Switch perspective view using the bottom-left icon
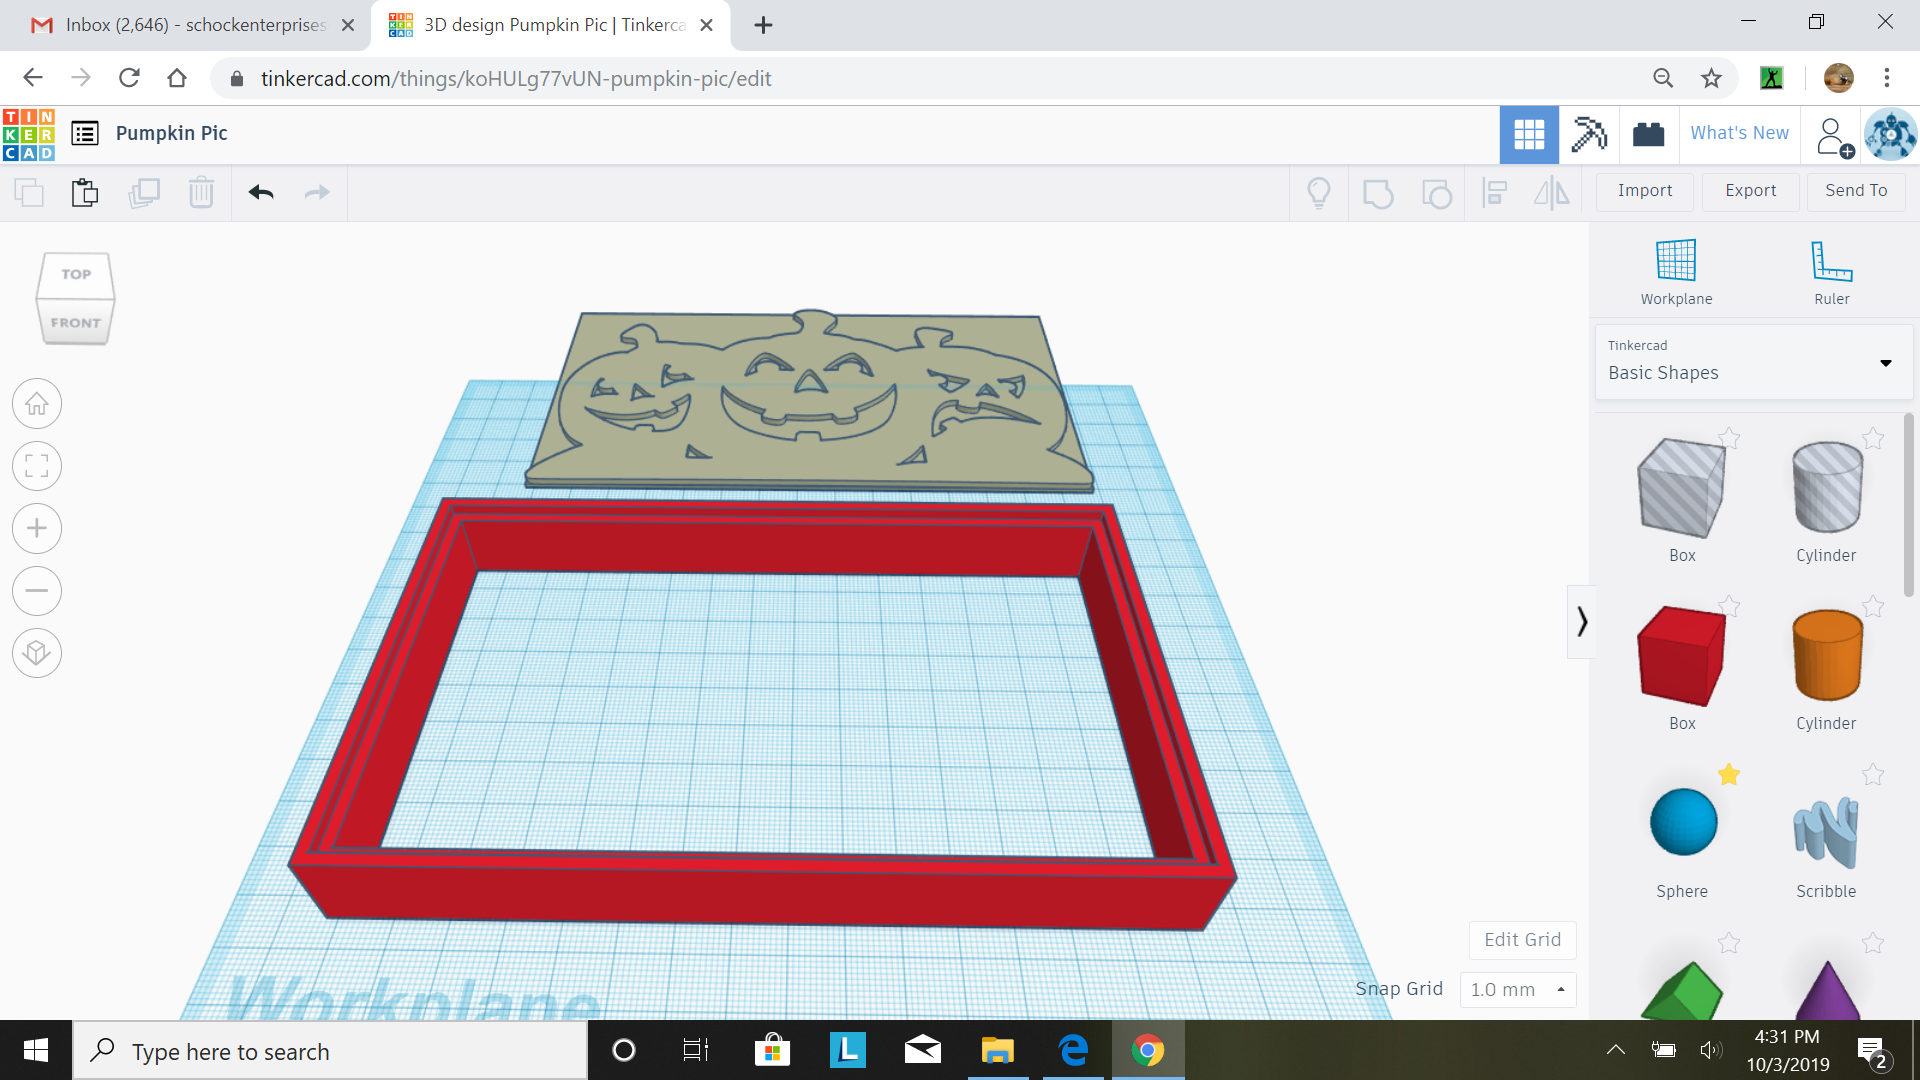1920x1080 pixels. click(x=37, y=653)
